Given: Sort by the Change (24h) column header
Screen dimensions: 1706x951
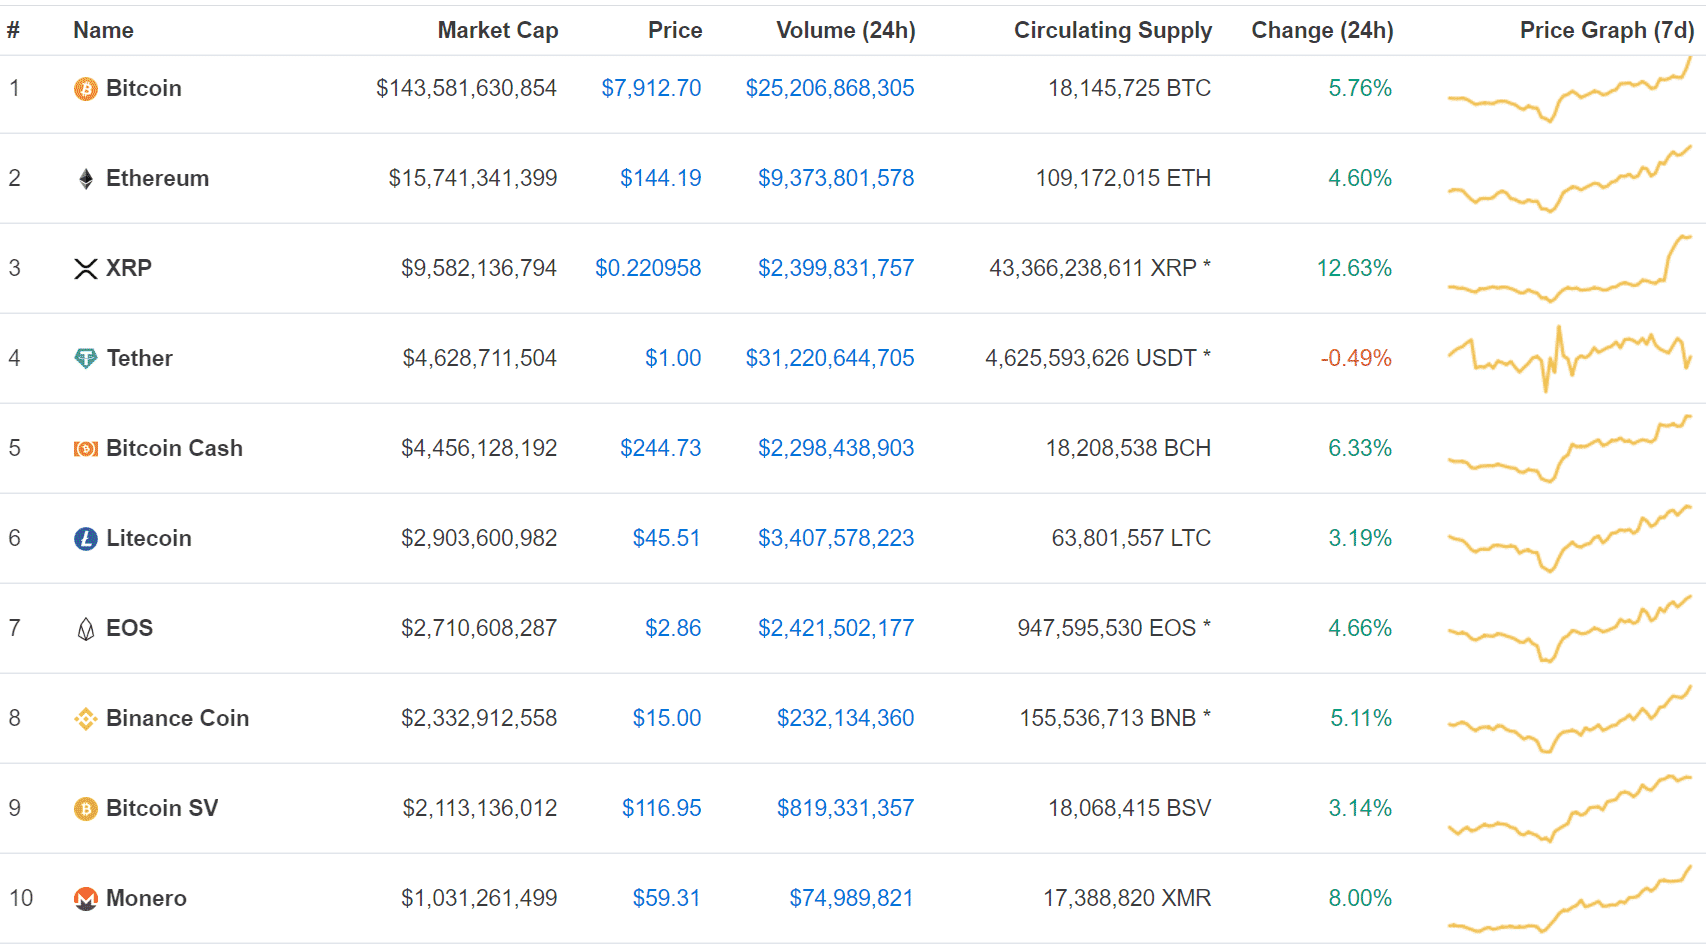Looking at the screenshot, I should (1322, 30).
